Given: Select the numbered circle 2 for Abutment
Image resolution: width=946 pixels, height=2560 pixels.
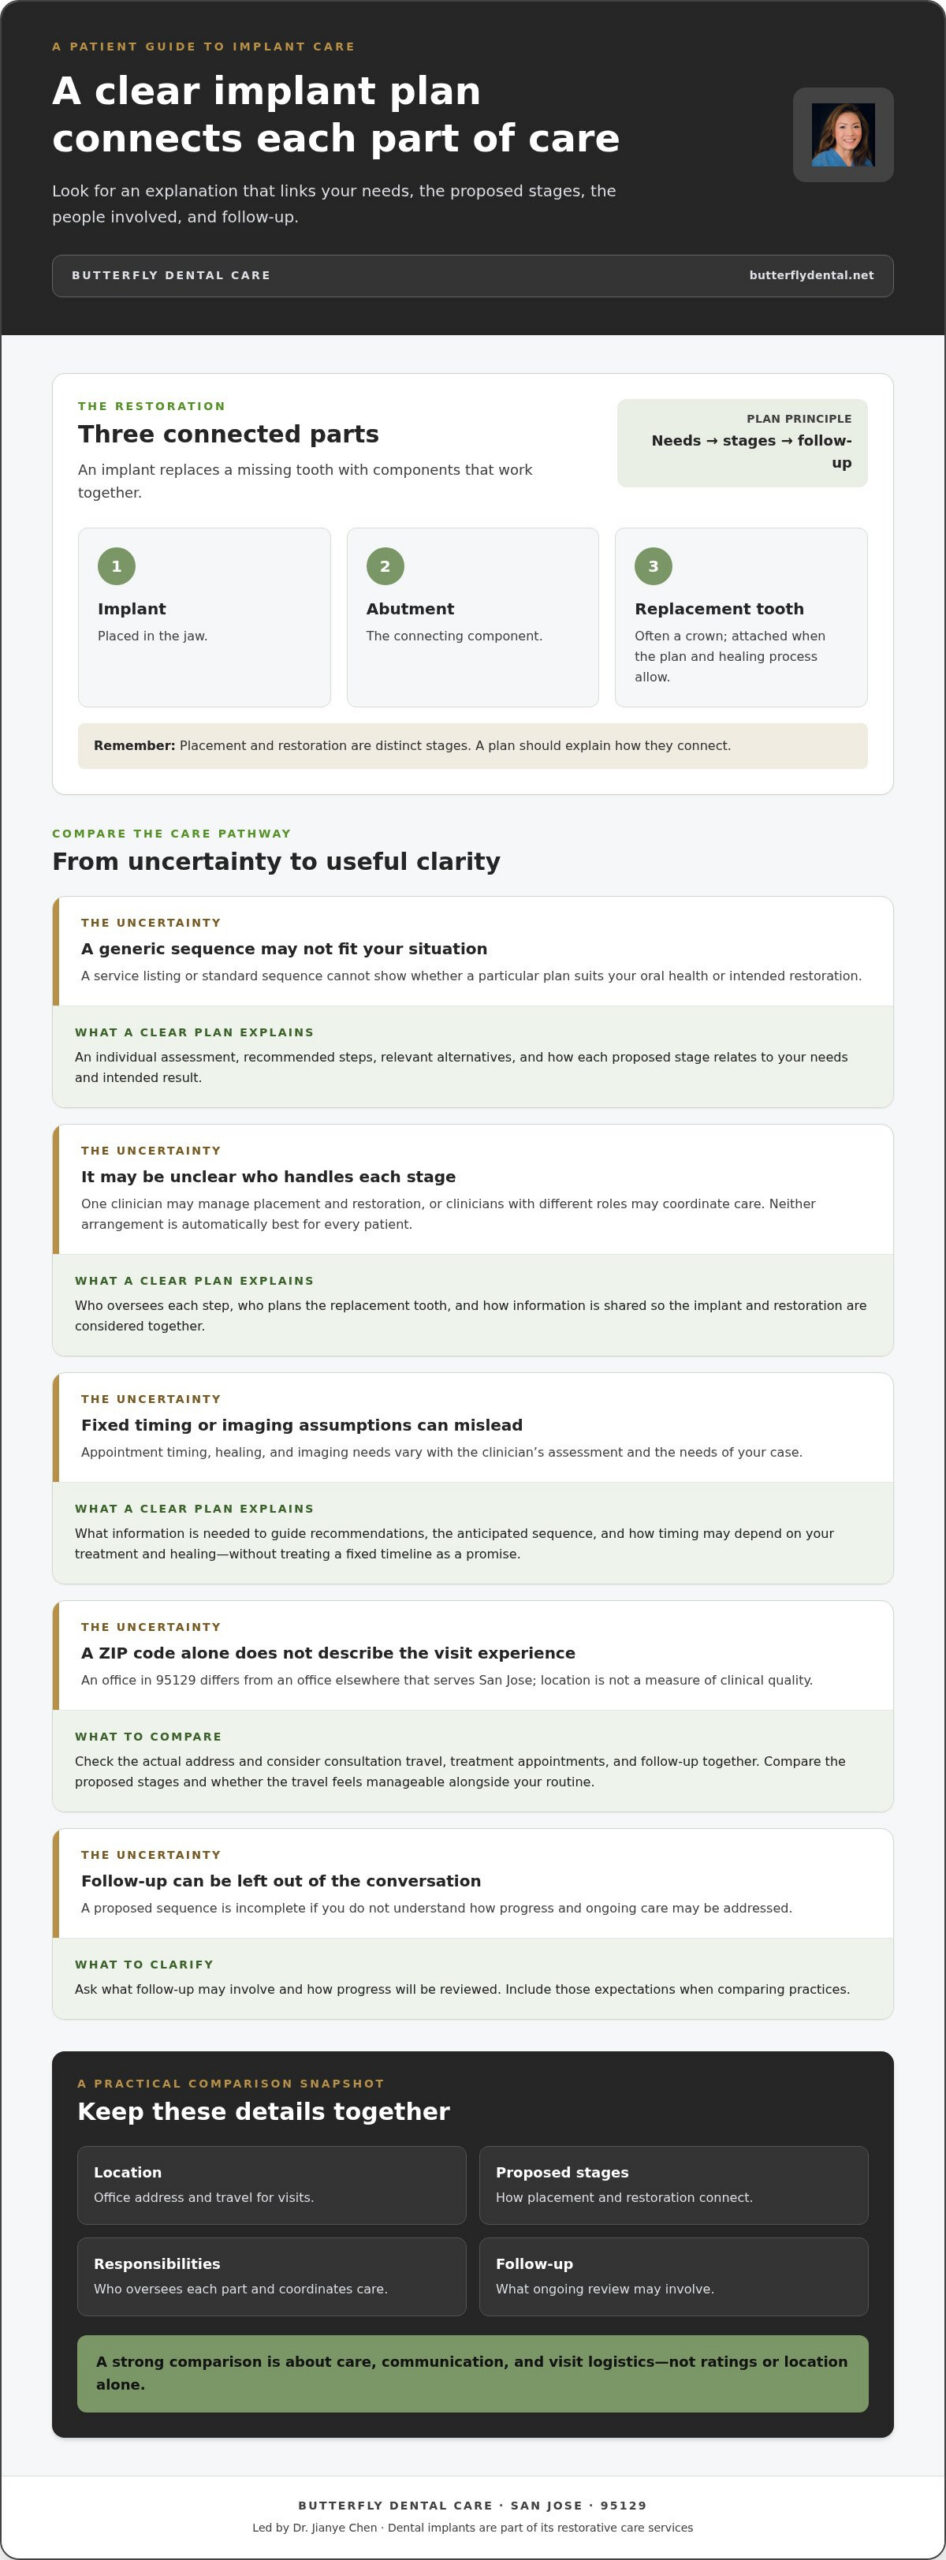Looking at the screenshot, I should [x=385, y=566].
